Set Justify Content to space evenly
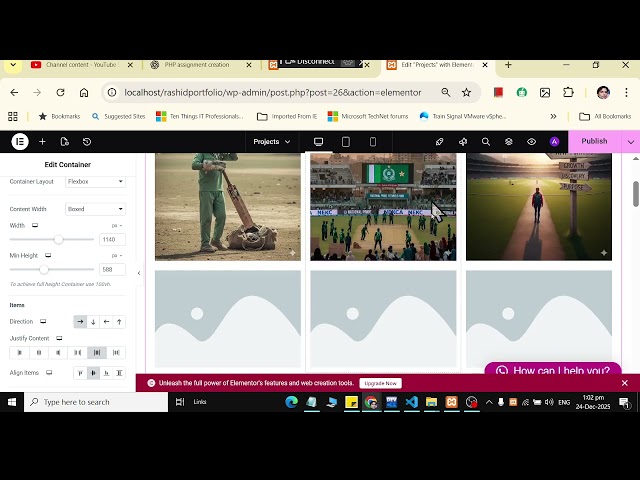 point(116,353)
